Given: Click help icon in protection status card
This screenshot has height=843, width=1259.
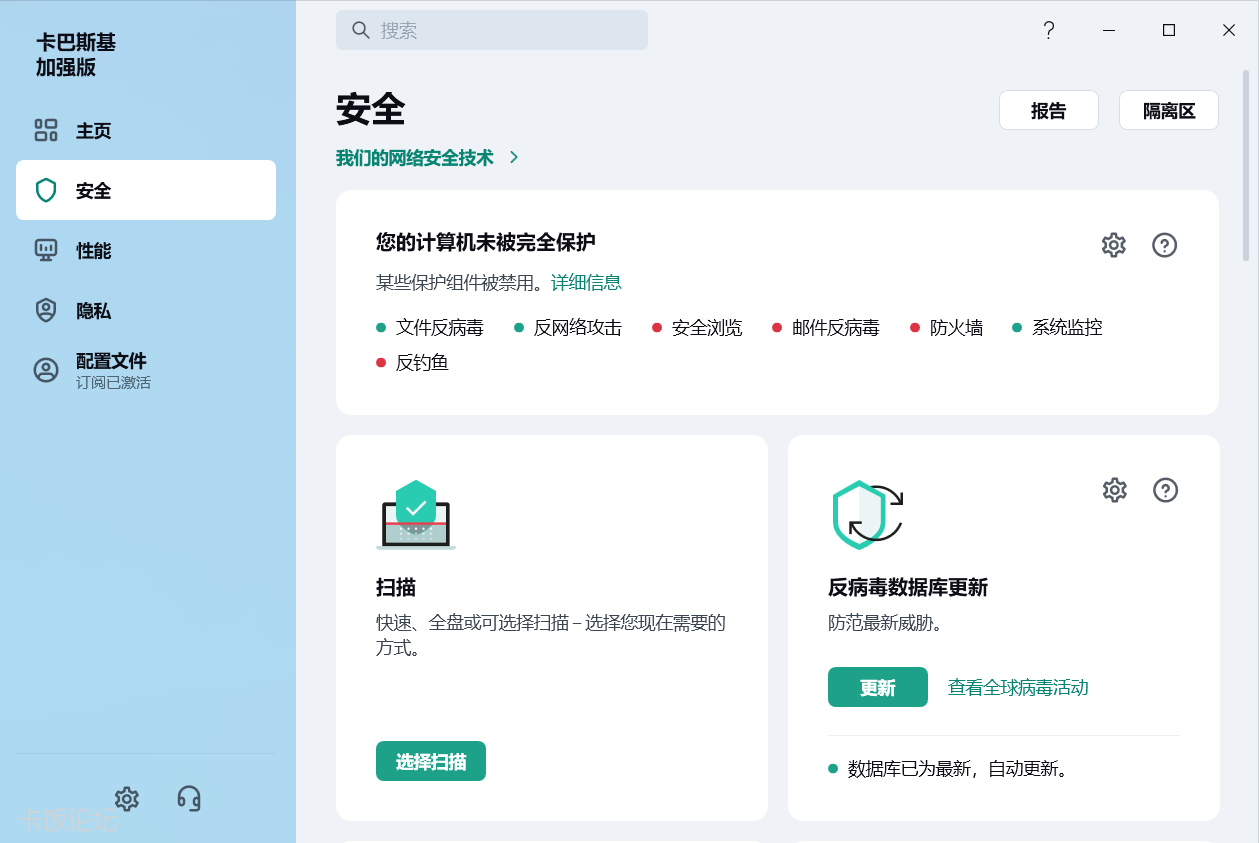Looking at the screenshot, I should tap(1164, 245).
